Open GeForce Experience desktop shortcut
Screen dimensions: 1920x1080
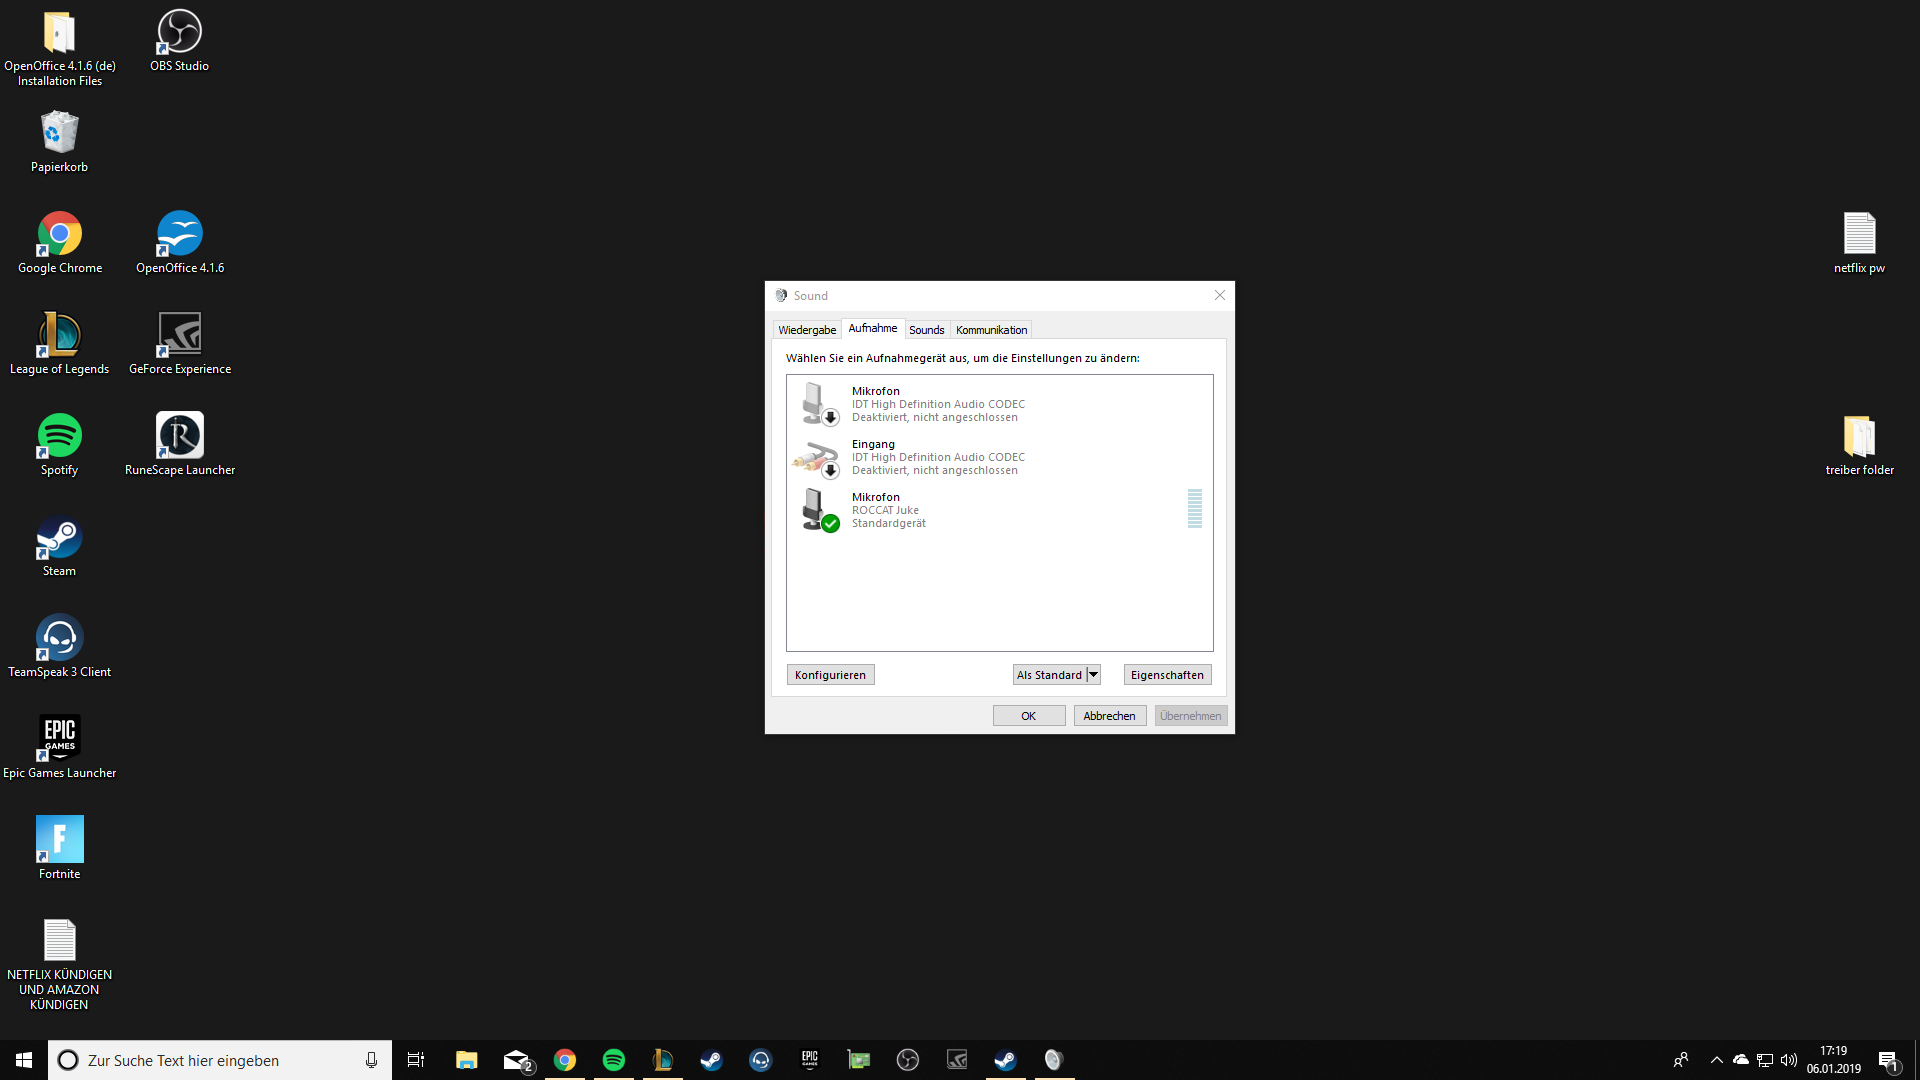point(180,344)
